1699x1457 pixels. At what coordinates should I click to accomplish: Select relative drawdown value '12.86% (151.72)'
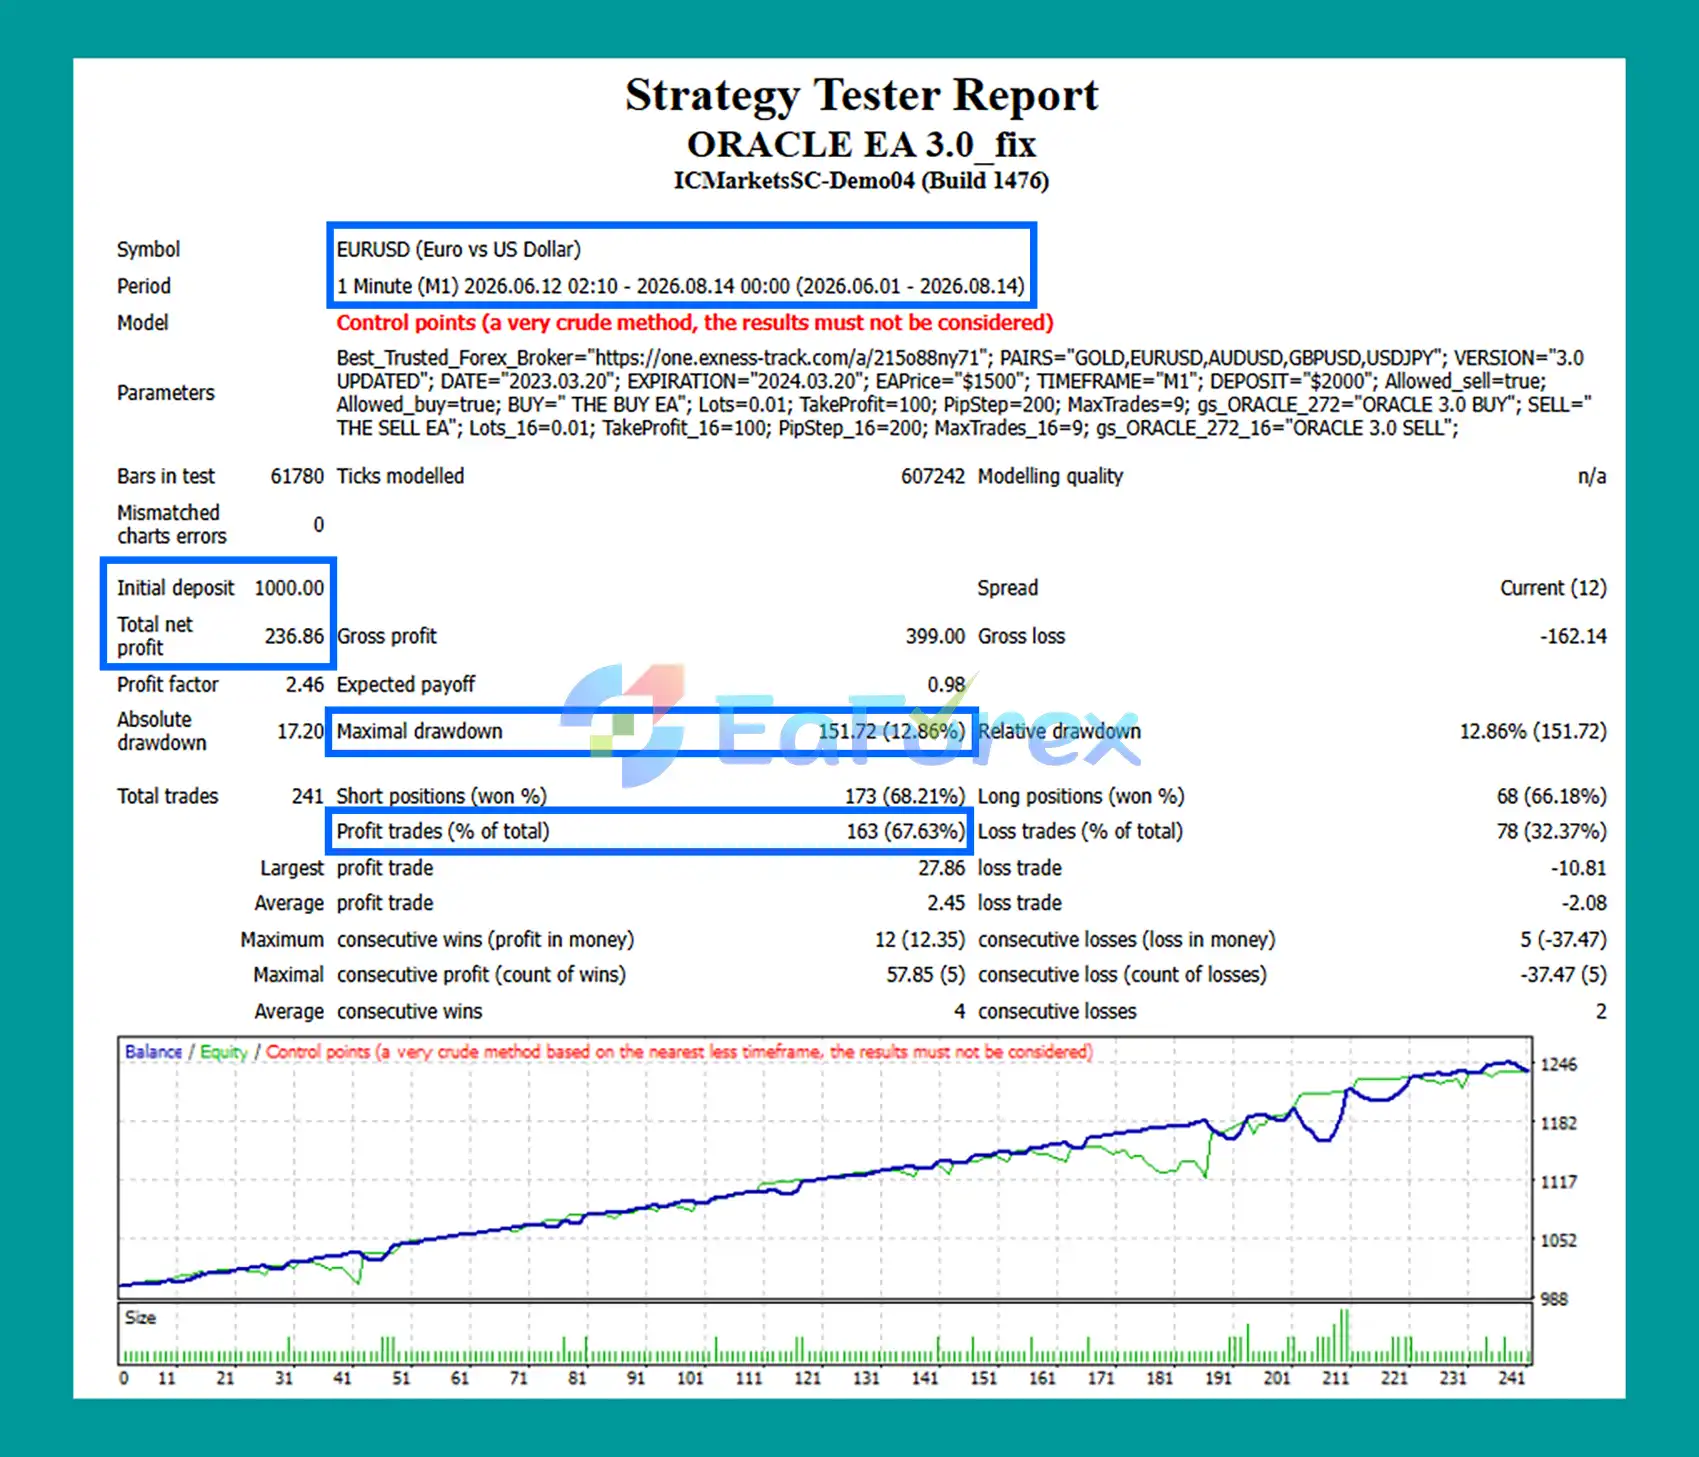pos(1533,731)
